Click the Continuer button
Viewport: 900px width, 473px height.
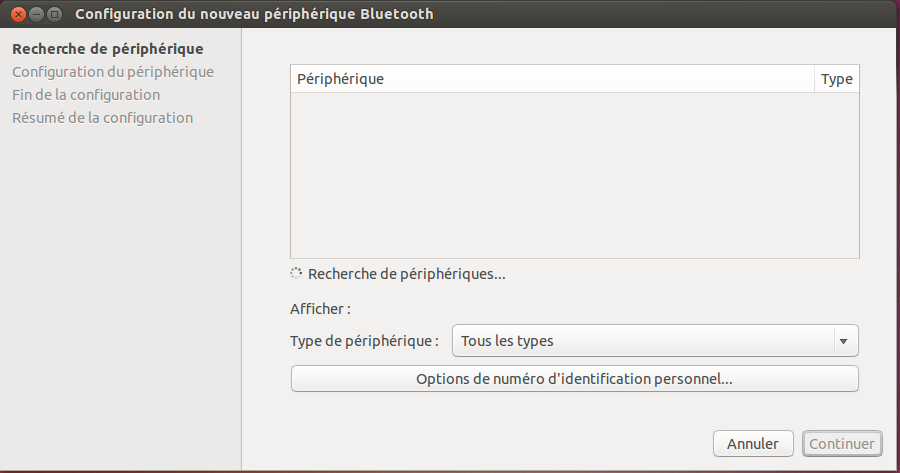(x=842, y=443)
